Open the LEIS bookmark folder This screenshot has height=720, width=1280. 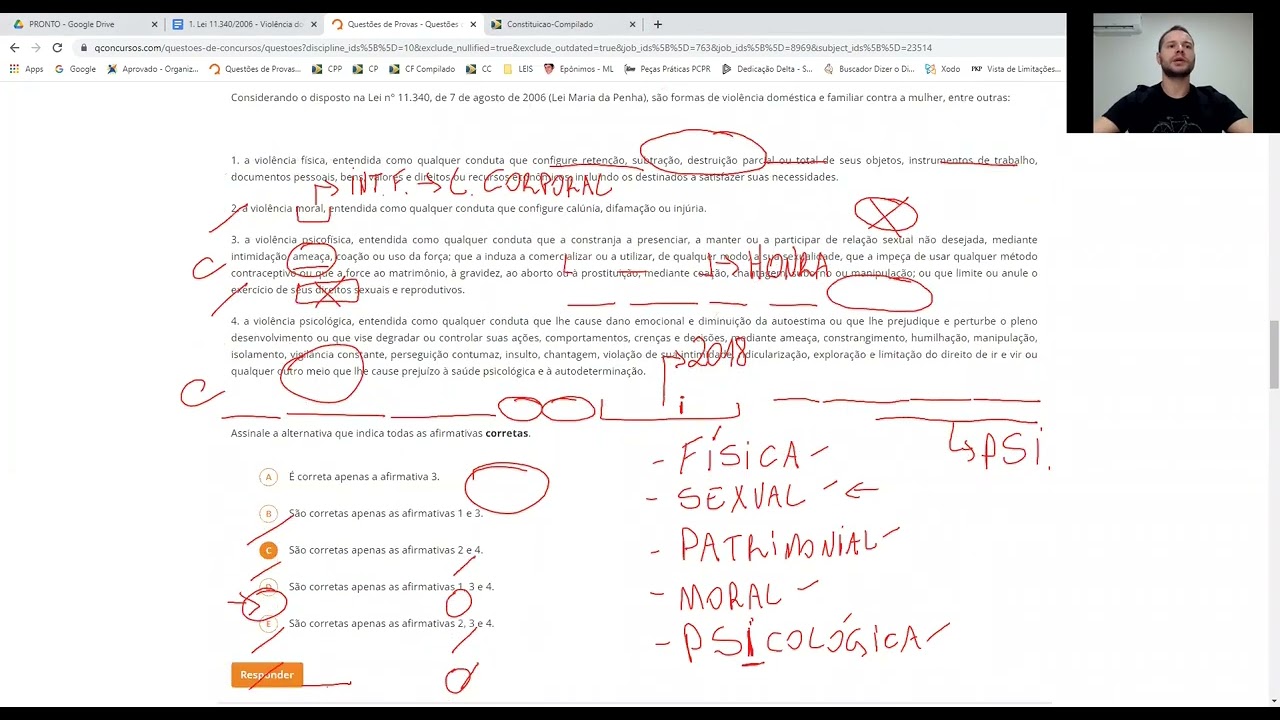518,69
